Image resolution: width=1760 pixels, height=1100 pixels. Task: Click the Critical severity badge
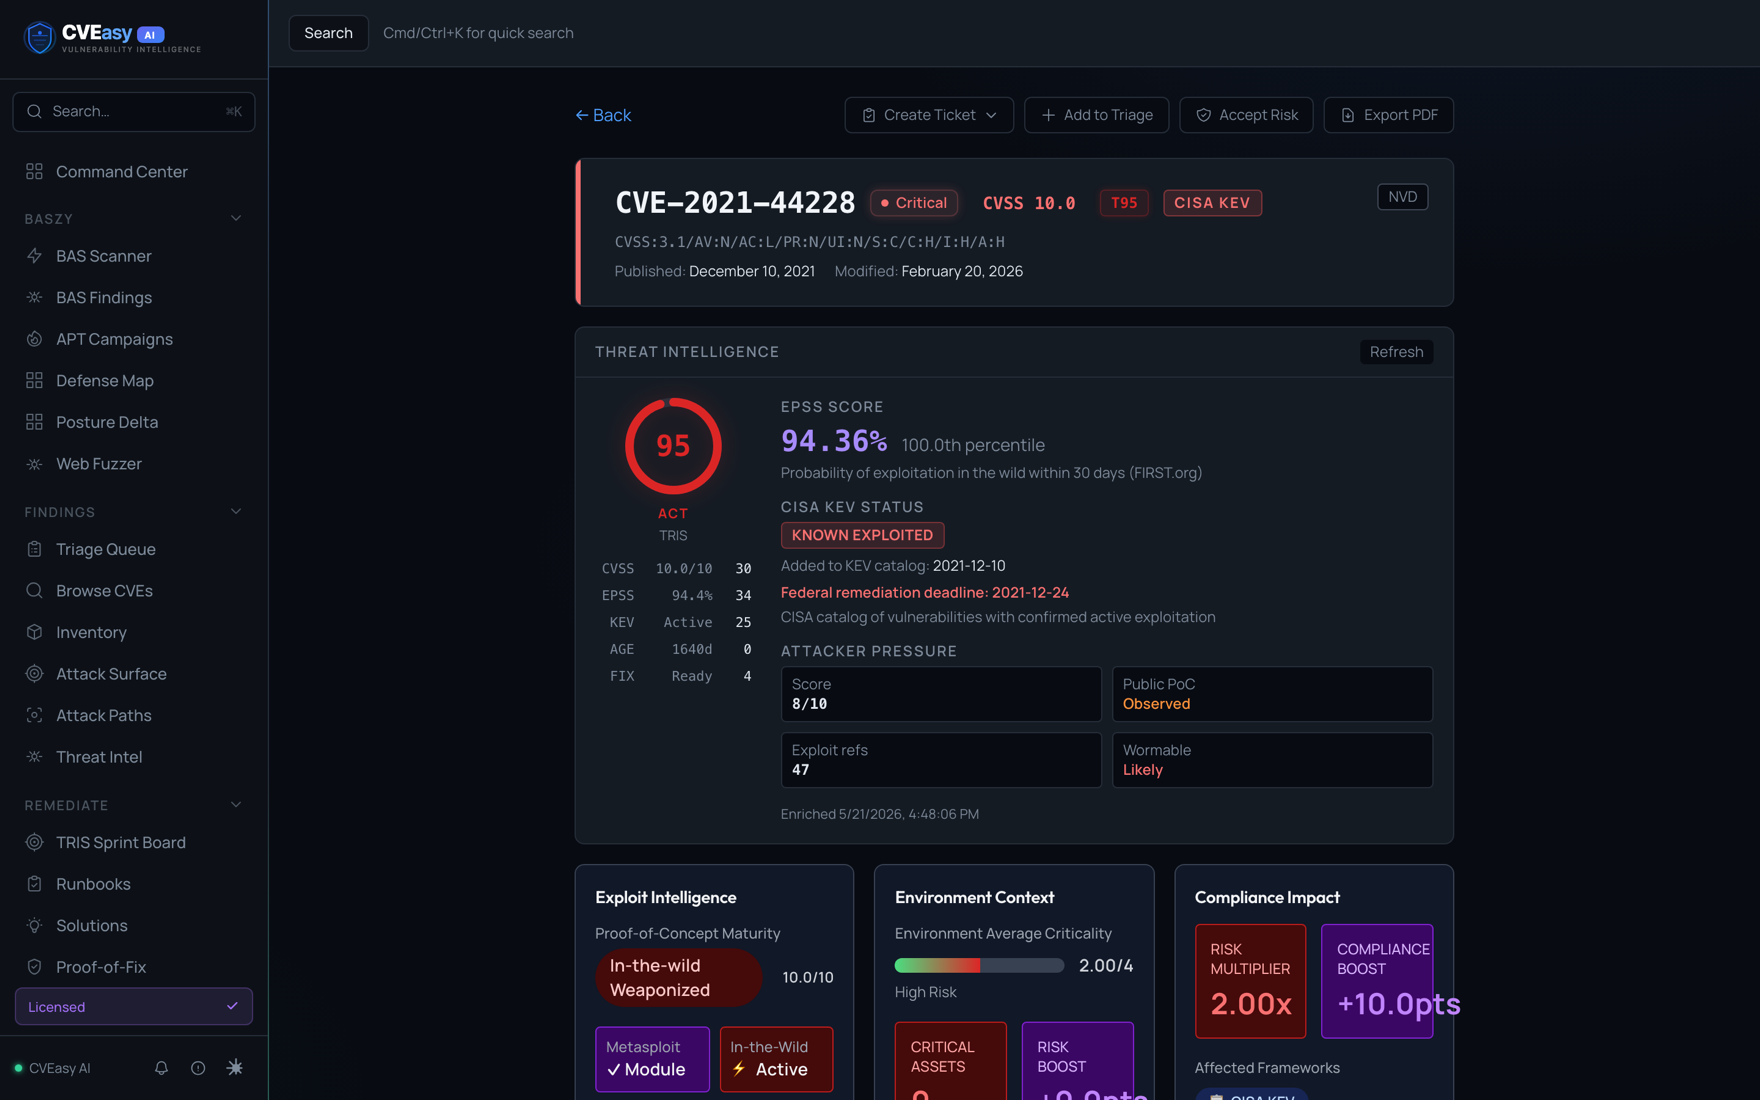pos(914,203)
